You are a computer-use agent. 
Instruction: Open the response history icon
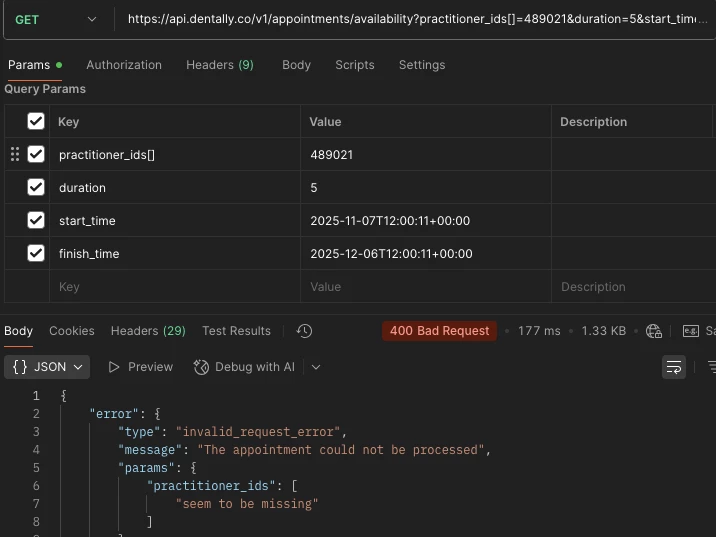(305, 331)
